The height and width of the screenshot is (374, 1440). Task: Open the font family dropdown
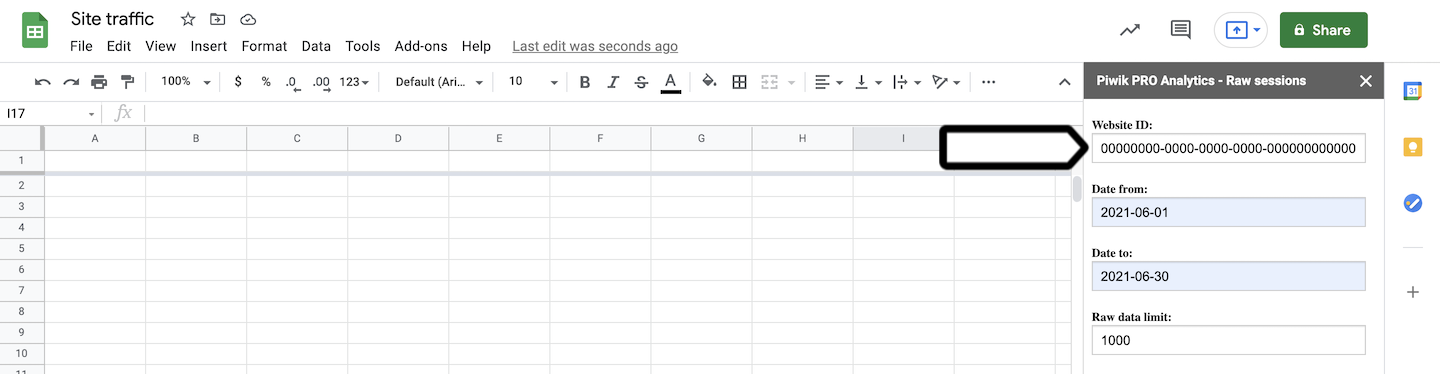[x=439, y=82]
